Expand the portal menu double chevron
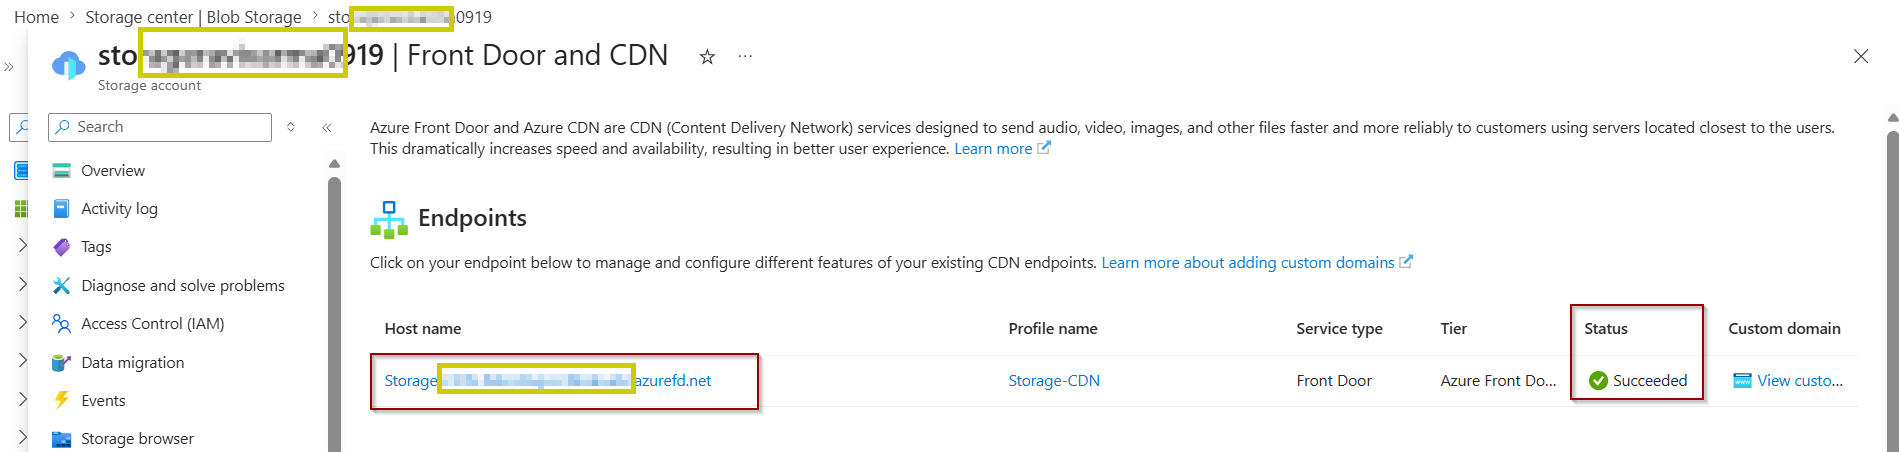Image resolution: width=1899 pixels, height=452 pixels. 9,67
